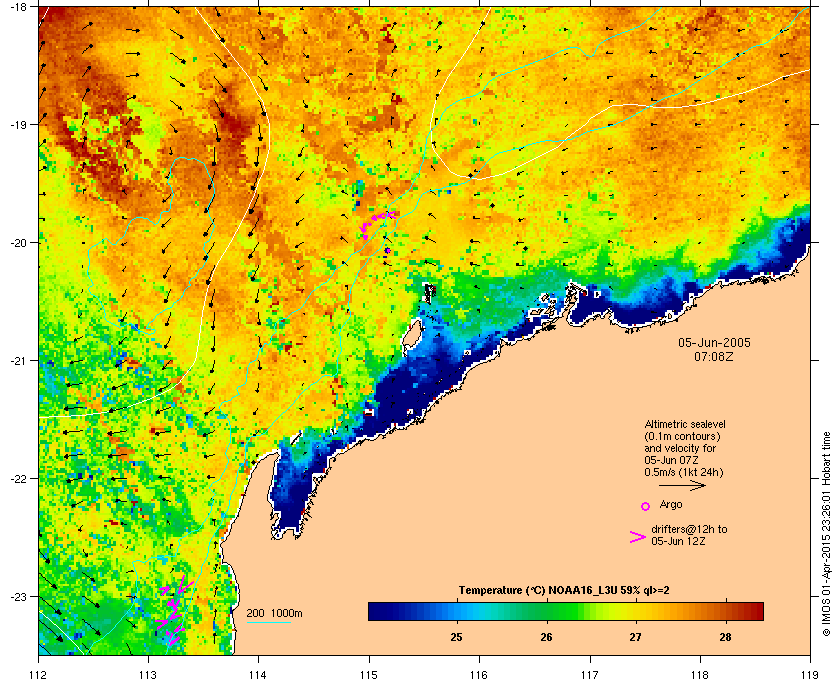Click the latitude axis label -23
The width and height of the screenshot is (840, 680).
tap(18, 596)
